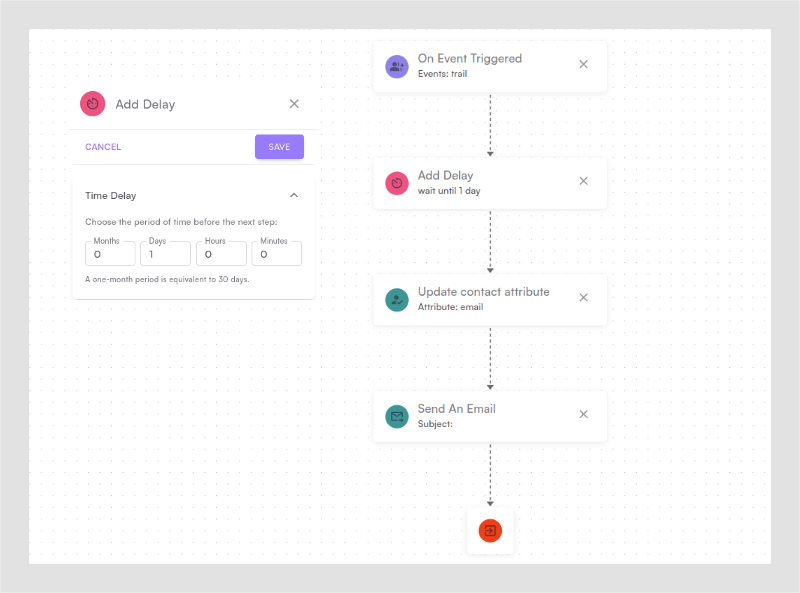Click the On Event Triggered purple users icon
Screen dimensions: 800x593
[397, 66]
